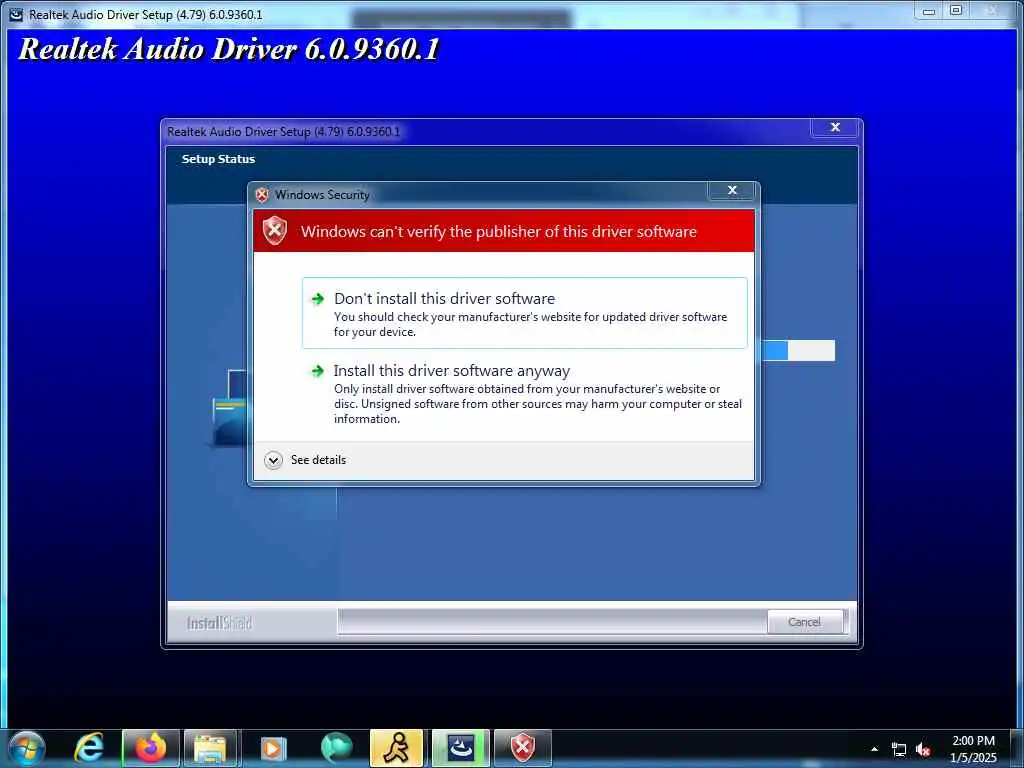1024x768 pixels.
Task: Open Windows Explorer folder icon
Action: (210, 748)
